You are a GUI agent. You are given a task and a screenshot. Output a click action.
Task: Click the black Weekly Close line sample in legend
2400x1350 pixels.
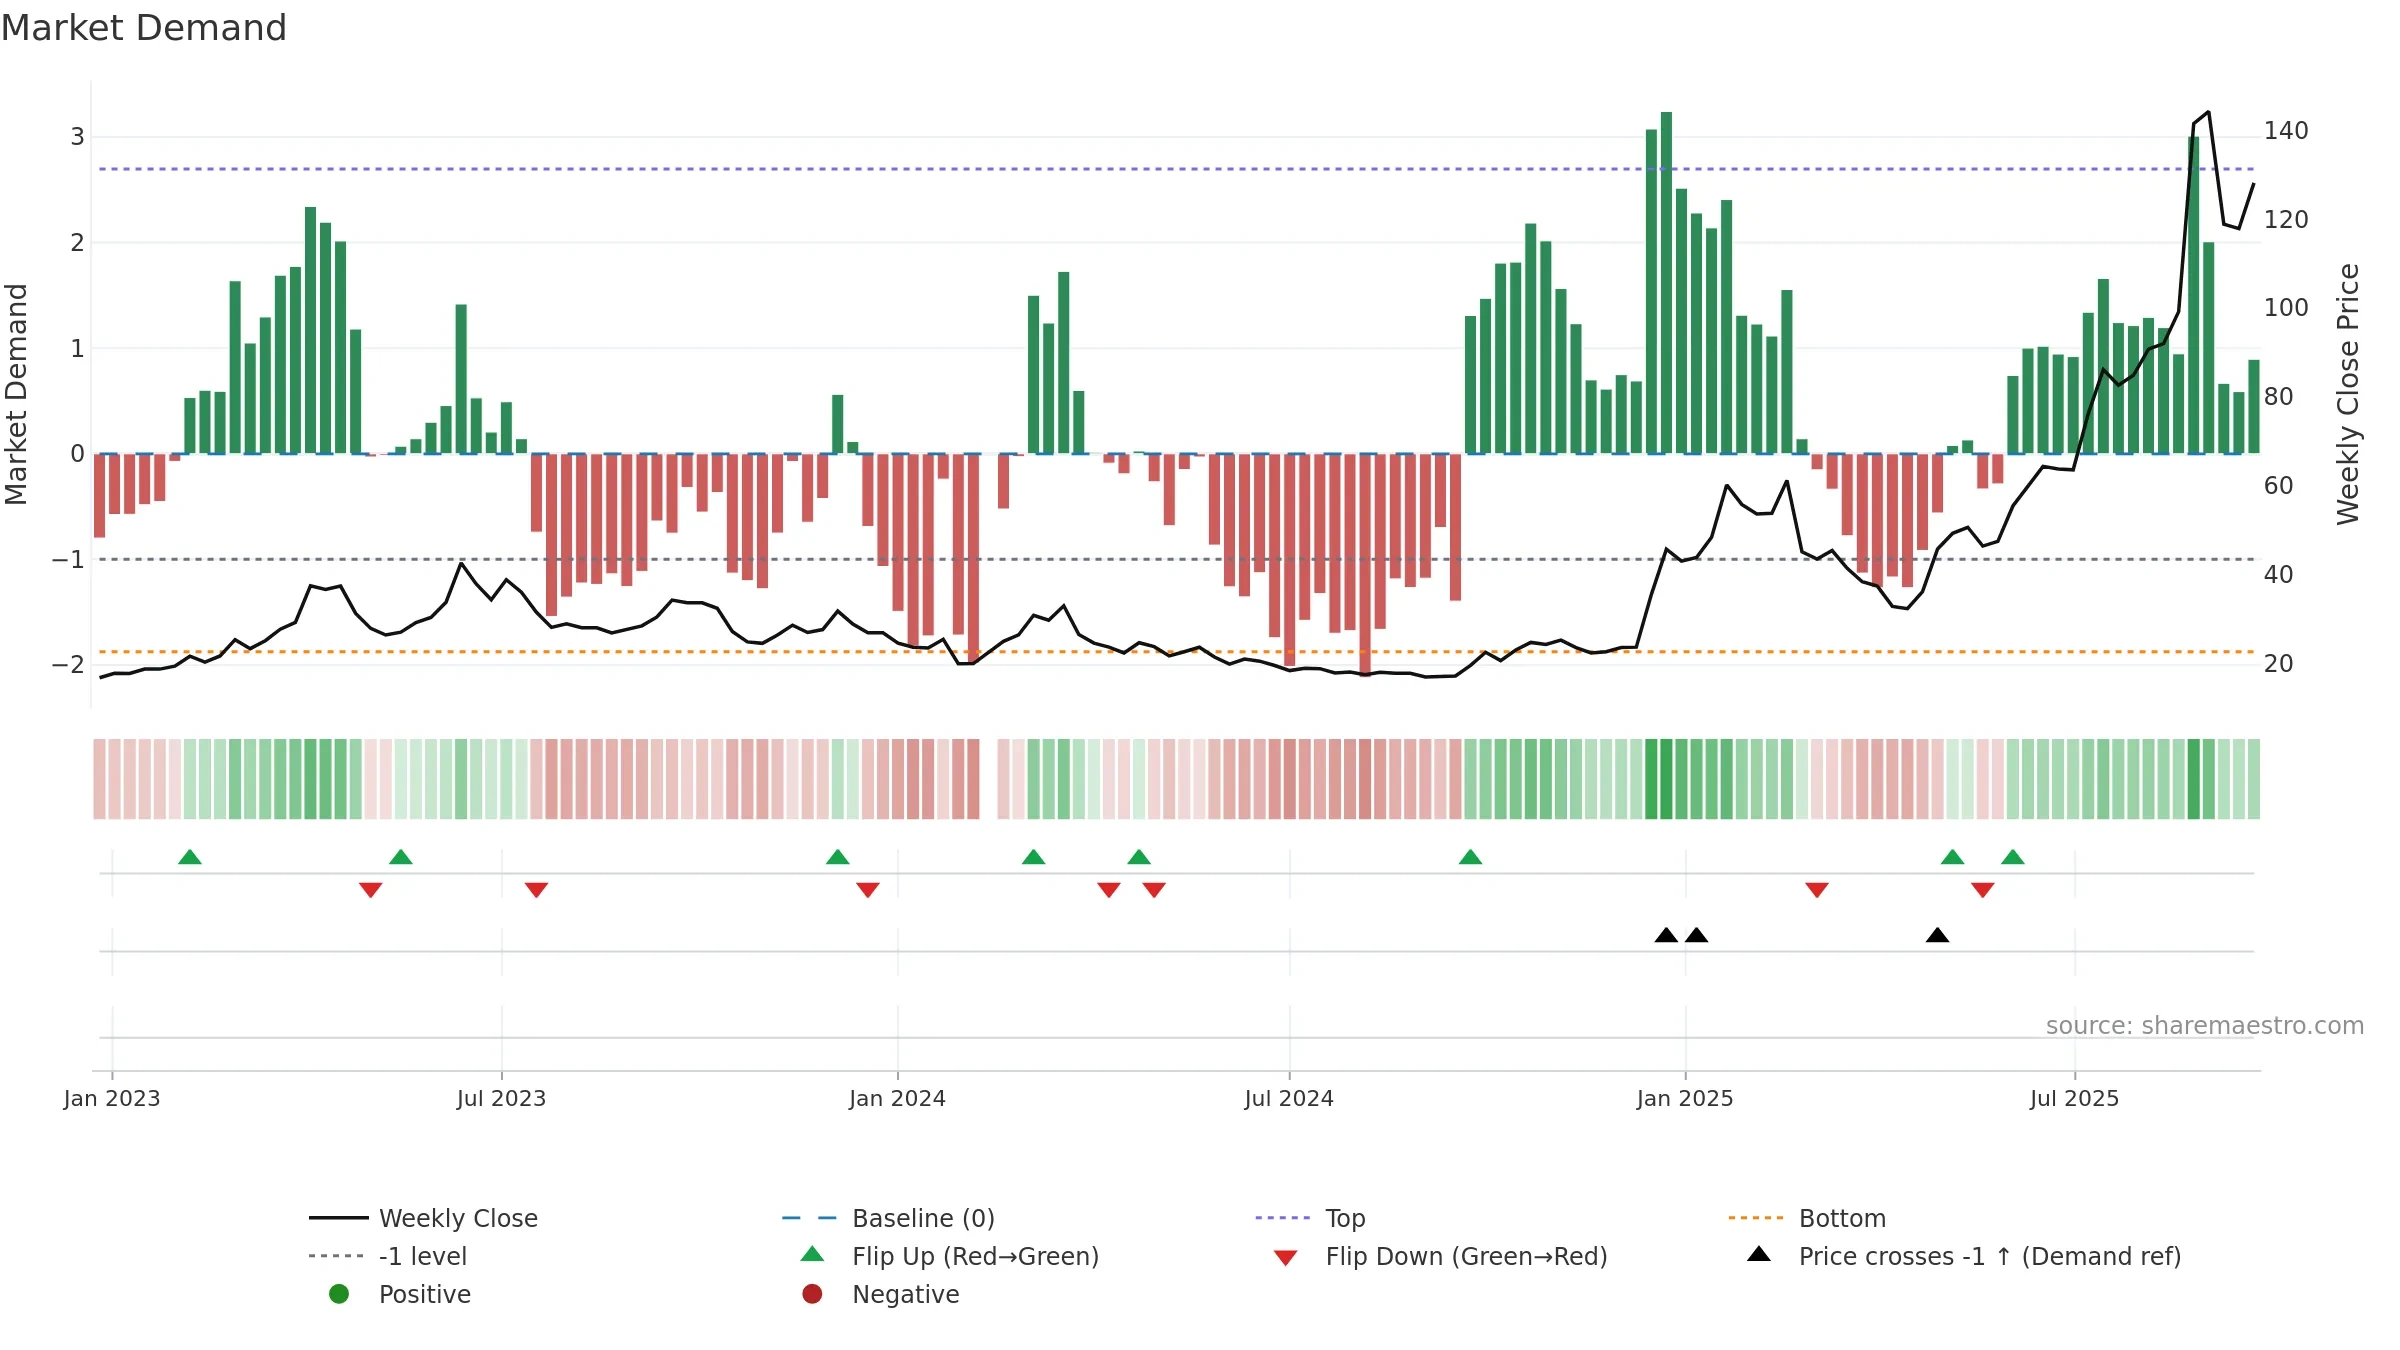coord(338,1218)
